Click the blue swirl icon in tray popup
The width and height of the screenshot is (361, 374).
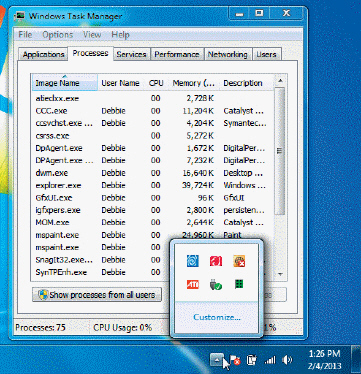click(193, 261)
